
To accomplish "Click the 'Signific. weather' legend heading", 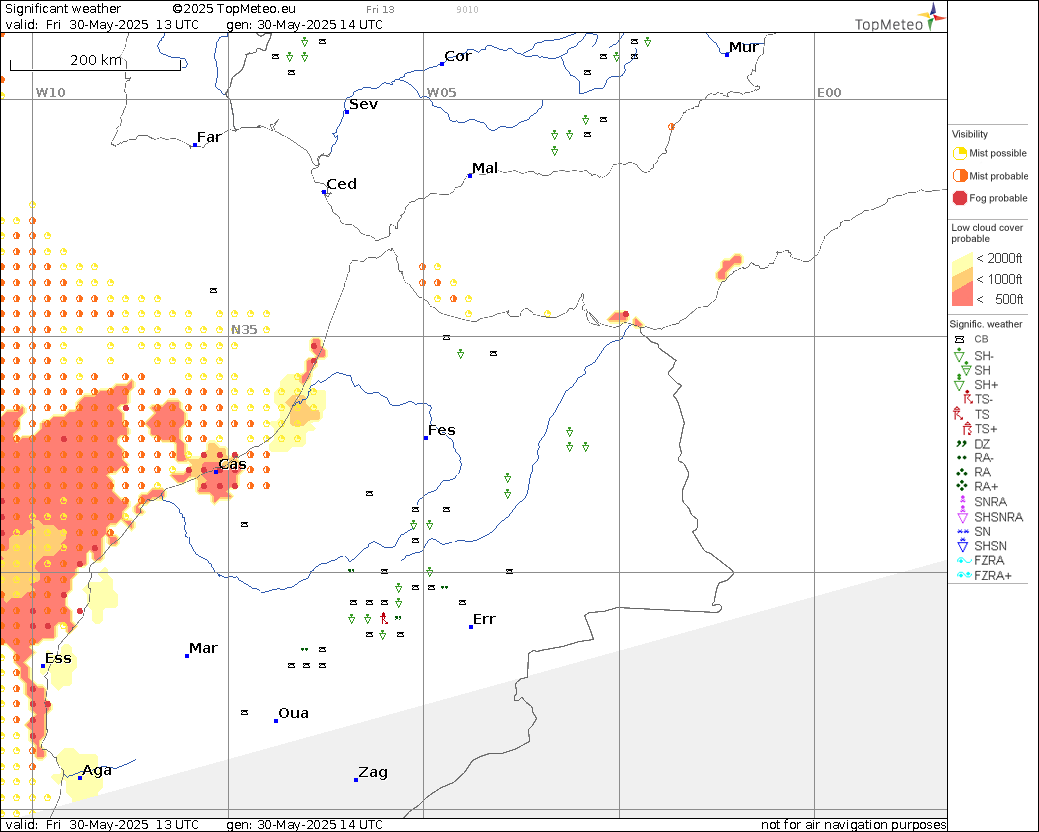I will point(985,324).
